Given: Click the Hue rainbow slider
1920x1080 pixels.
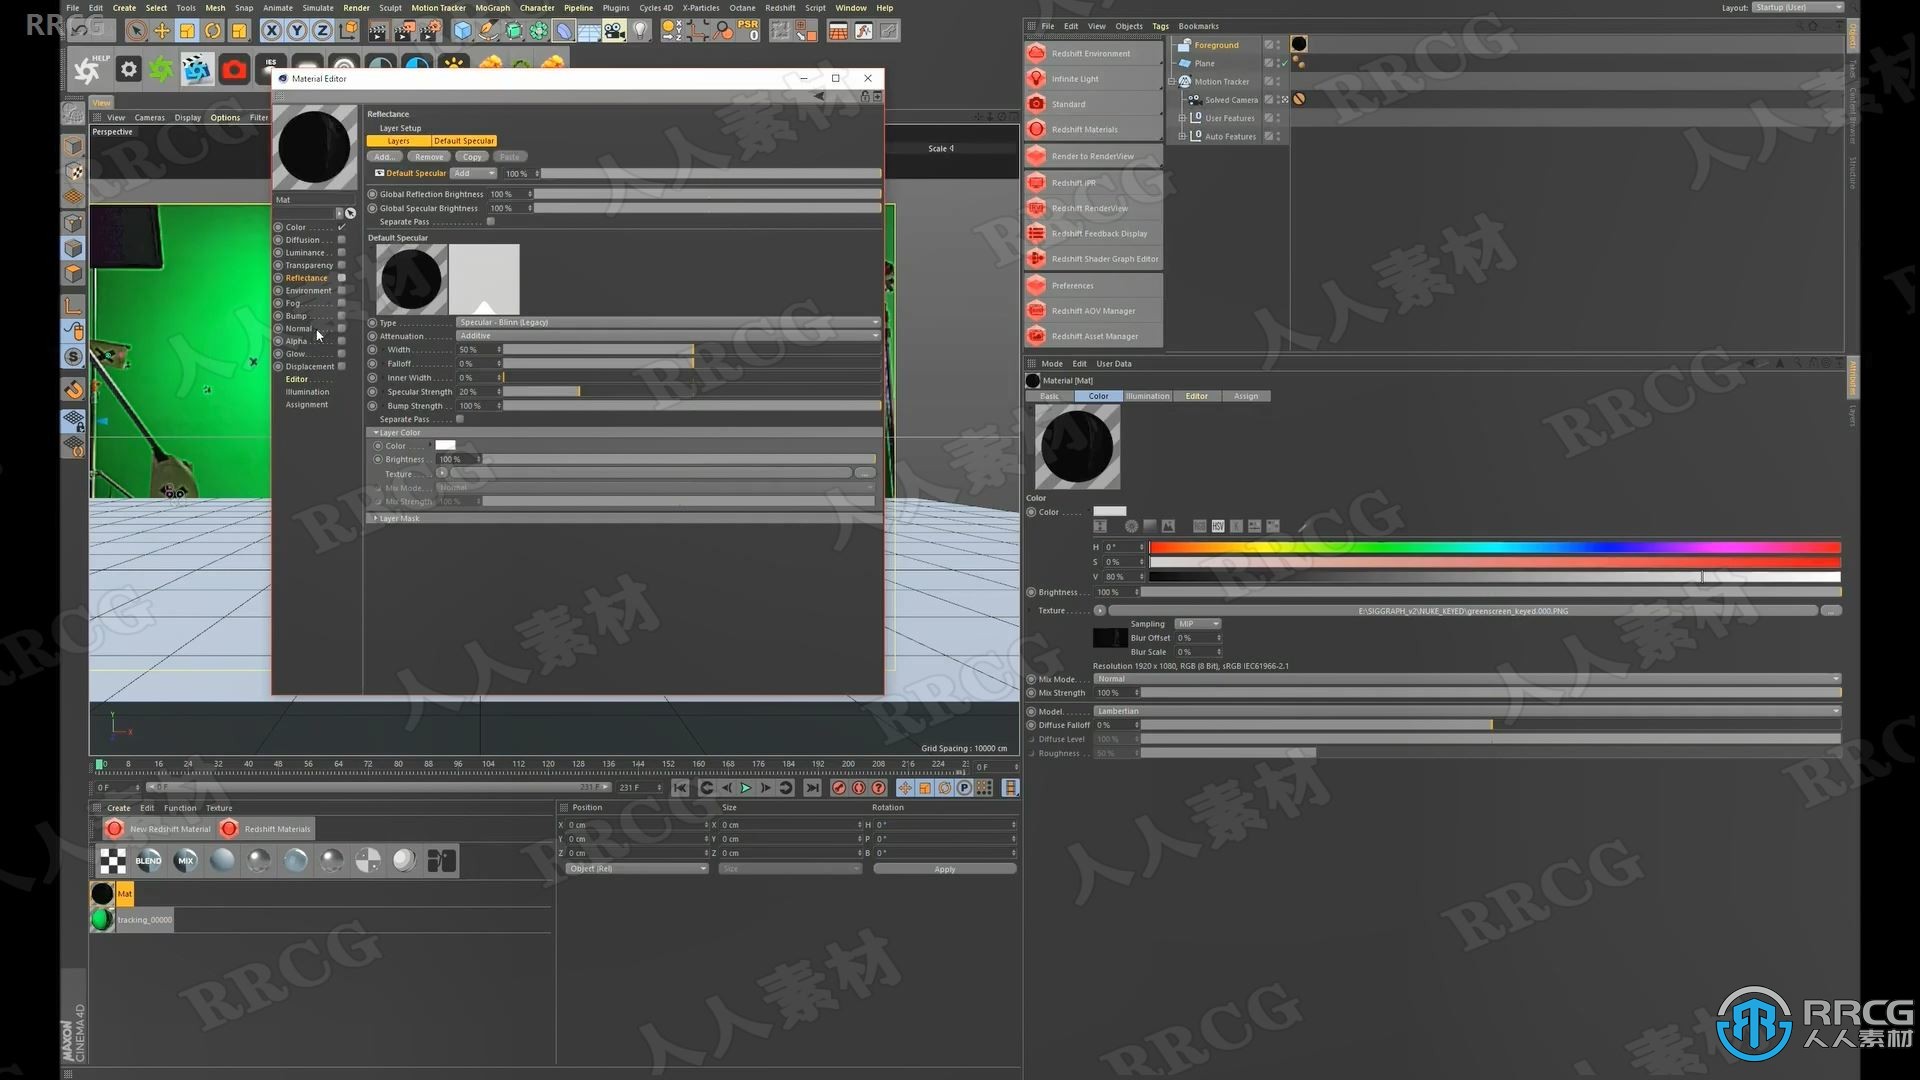Looking at the screenshot, I should point(1494,547).
